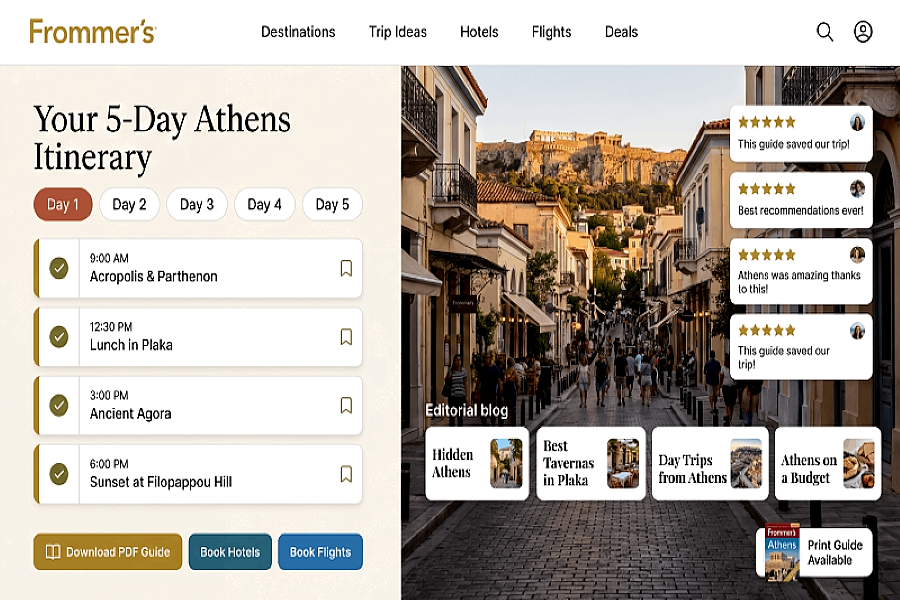
Task: Switch to the Day 3 tab
Action: pos(197,204)
